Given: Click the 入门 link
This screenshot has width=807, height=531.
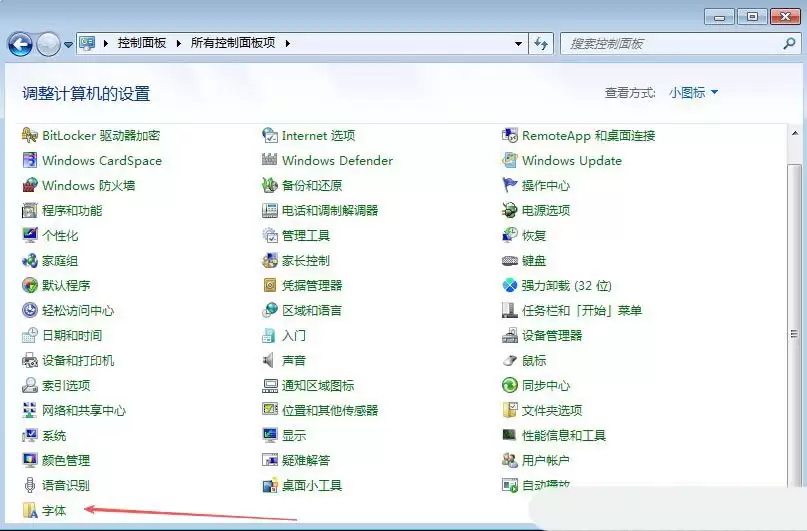Looking at the screenshot, I should (x=294, y=335).
